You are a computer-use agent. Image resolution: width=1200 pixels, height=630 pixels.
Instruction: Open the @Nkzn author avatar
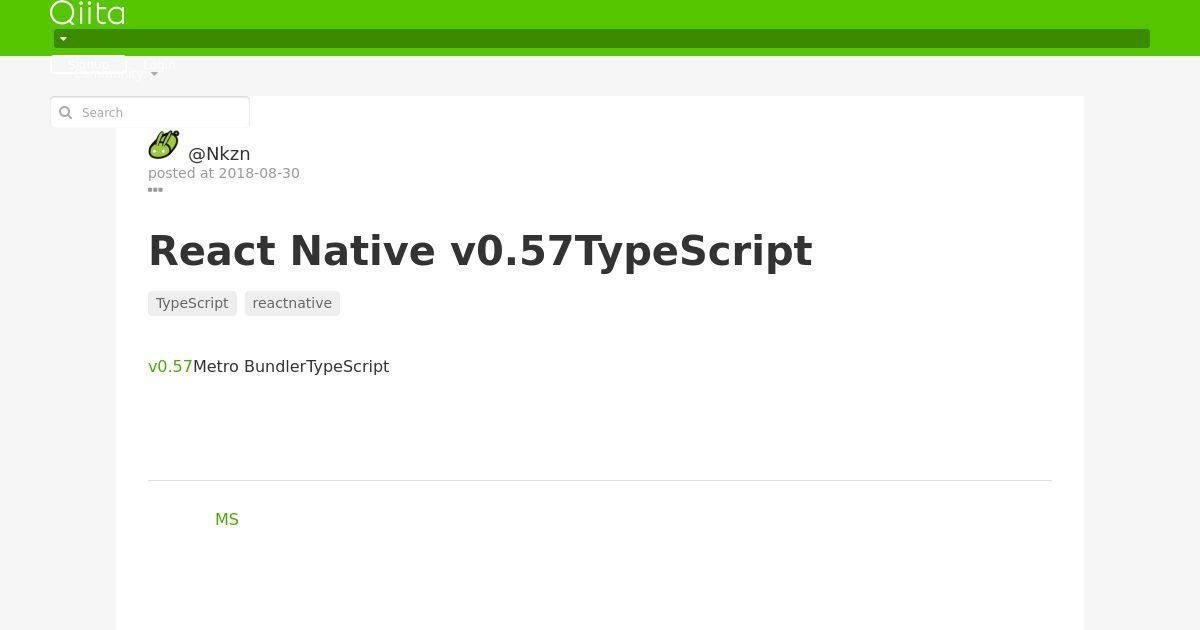click(x=164, y=145)
